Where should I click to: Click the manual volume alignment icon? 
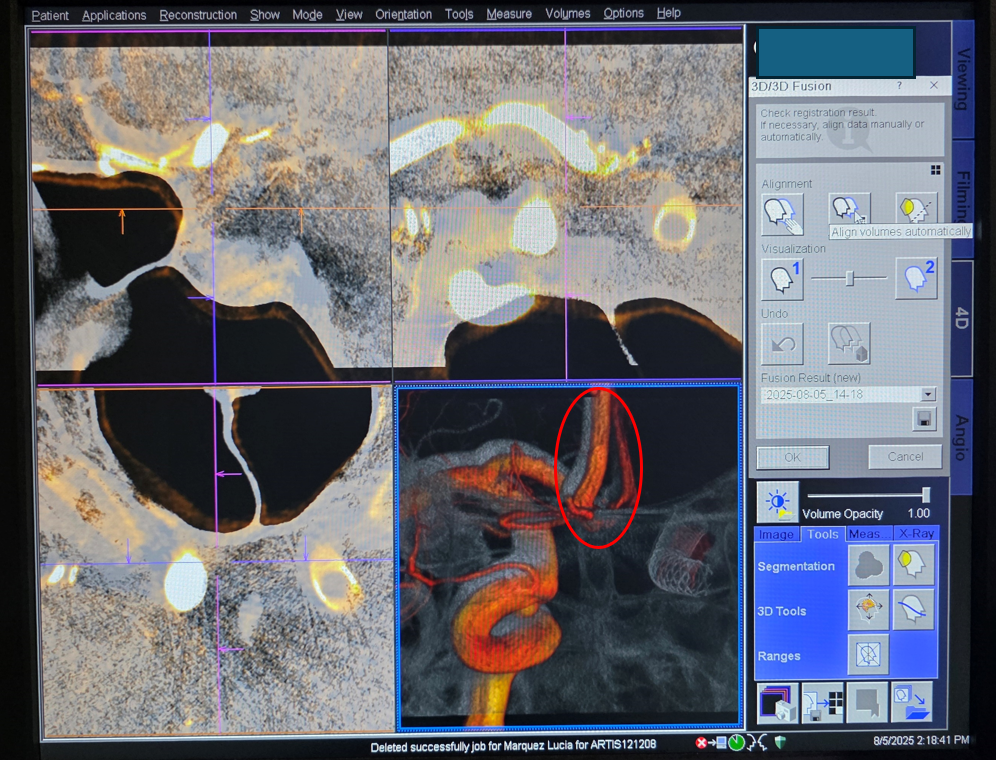tap(782, 213)
